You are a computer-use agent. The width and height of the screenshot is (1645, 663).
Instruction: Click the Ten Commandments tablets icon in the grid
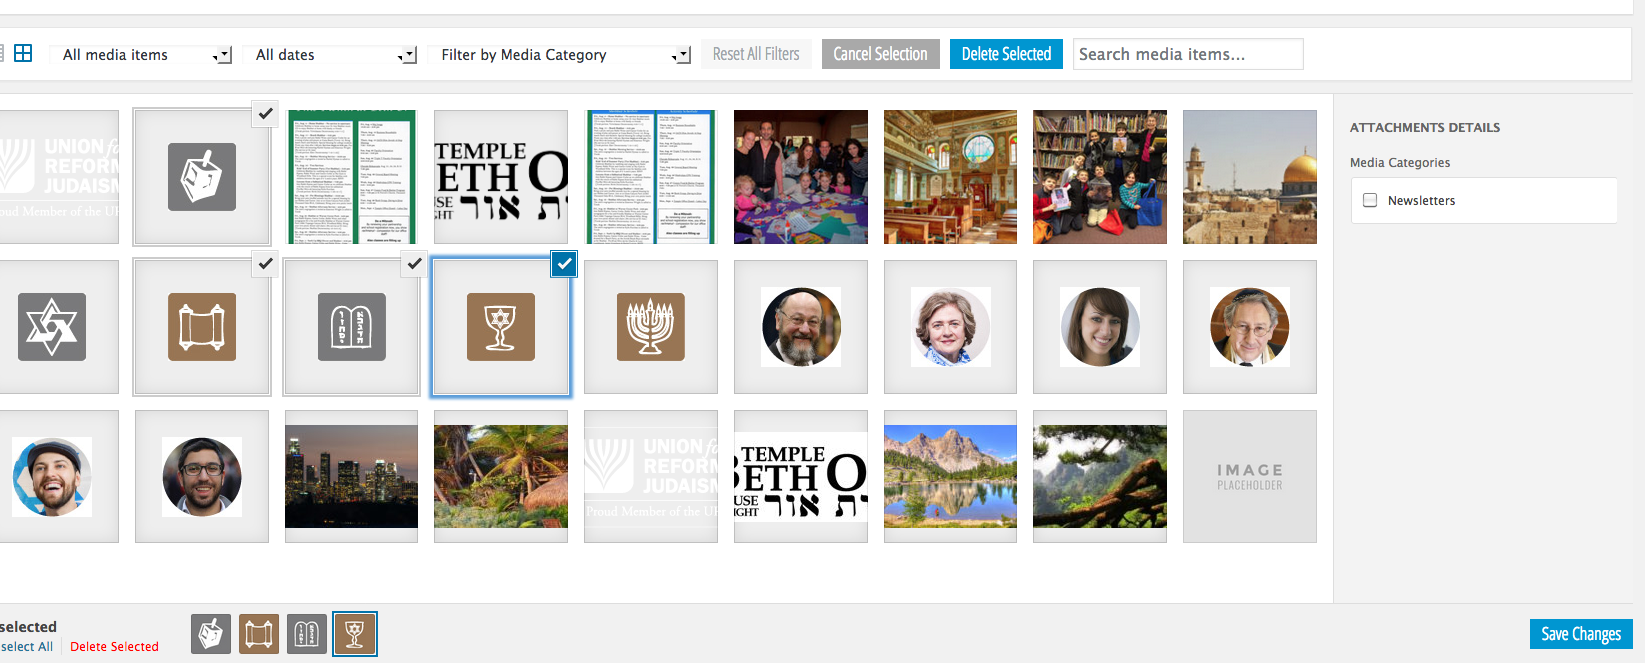point(351,327)
